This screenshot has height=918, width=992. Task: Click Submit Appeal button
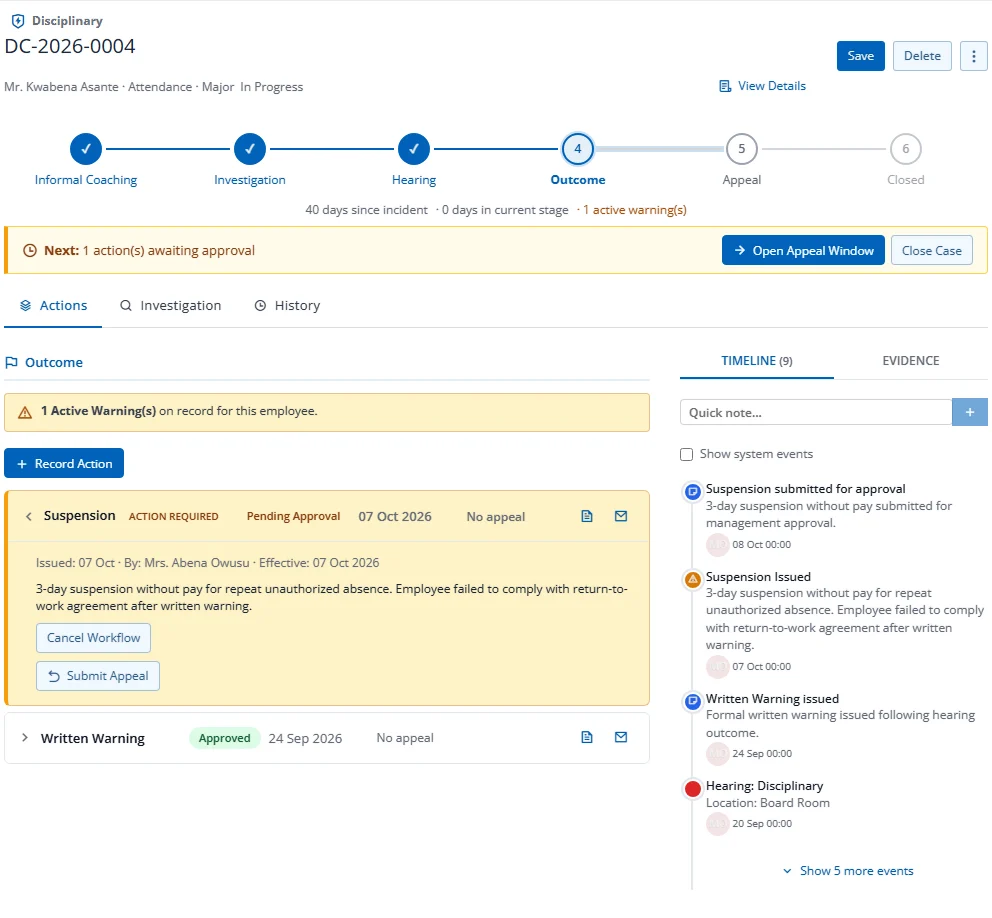98,676
